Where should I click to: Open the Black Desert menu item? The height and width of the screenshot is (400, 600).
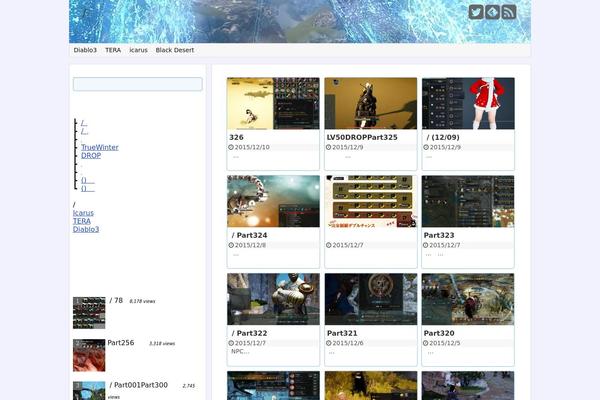(174, 50)
